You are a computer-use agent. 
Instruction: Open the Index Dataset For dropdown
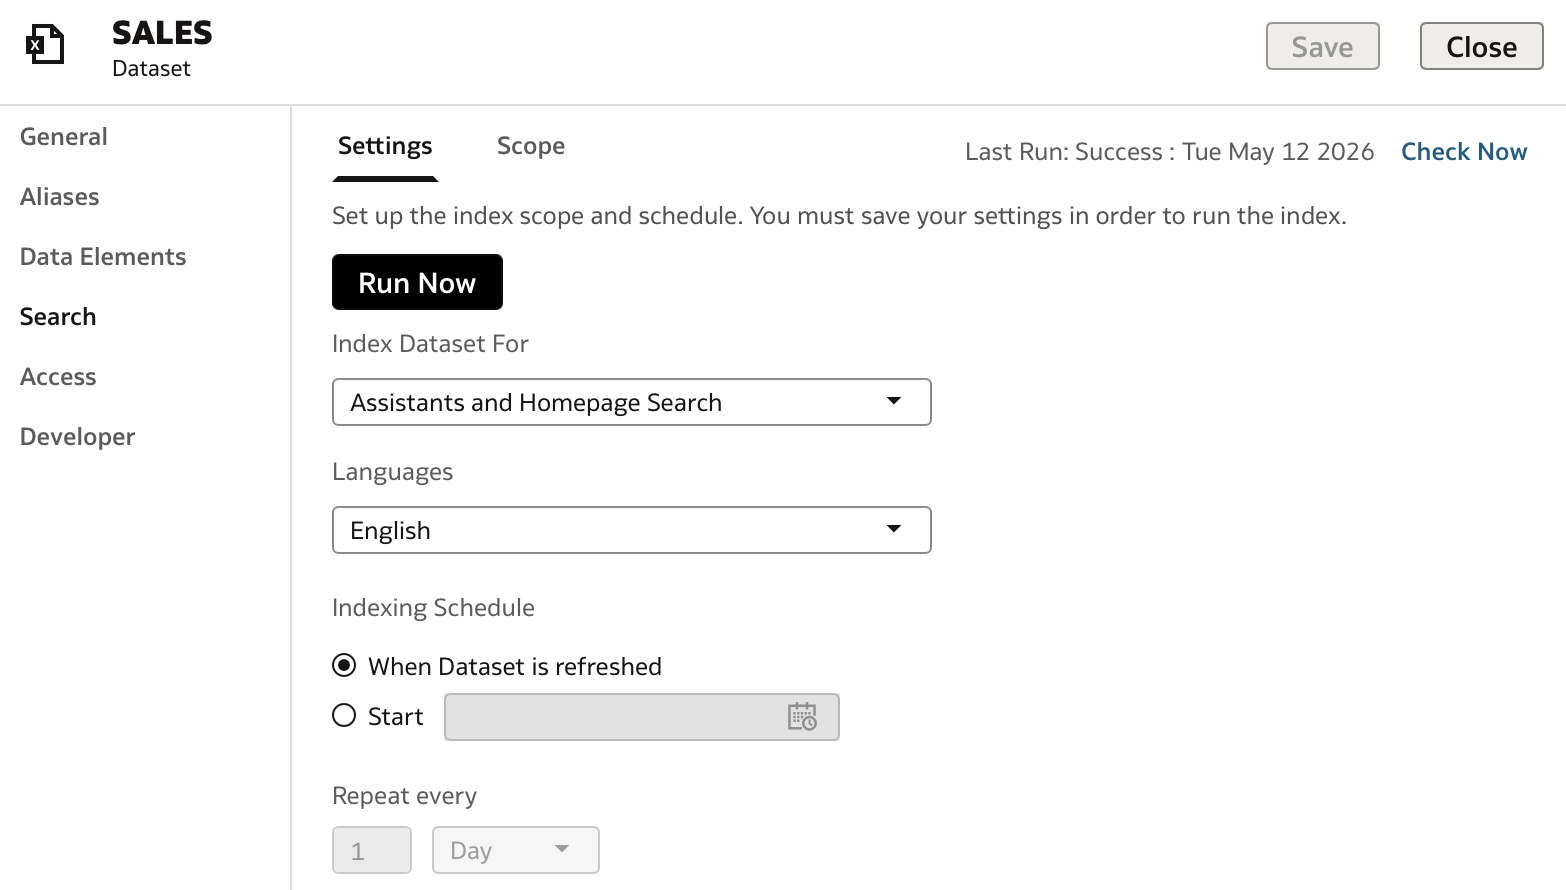[632, 402]
